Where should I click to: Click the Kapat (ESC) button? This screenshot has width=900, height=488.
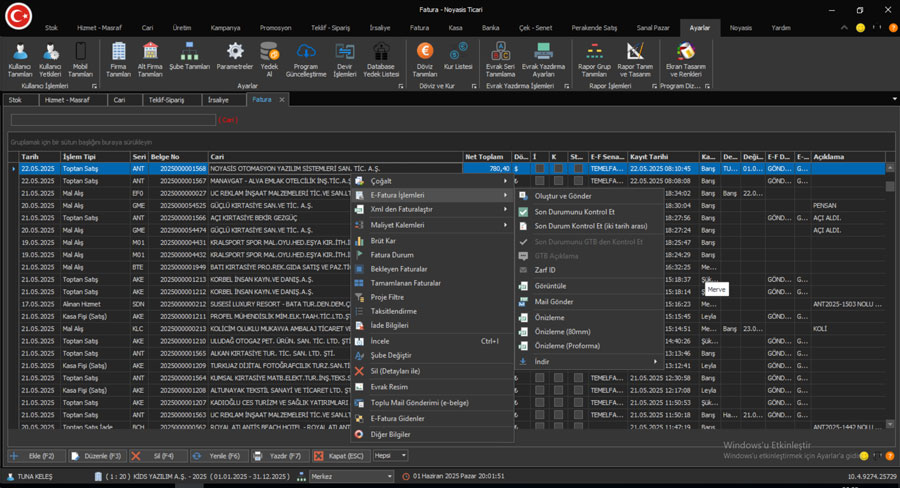[340, 456]
